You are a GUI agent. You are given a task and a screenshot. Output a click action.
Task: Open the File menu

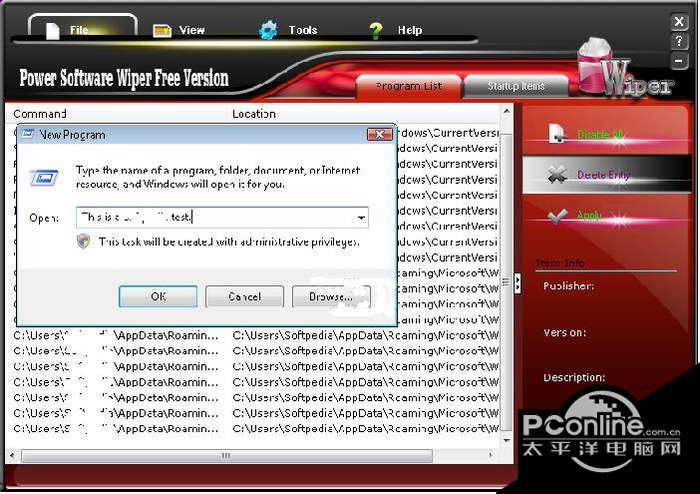coord(83,29)
